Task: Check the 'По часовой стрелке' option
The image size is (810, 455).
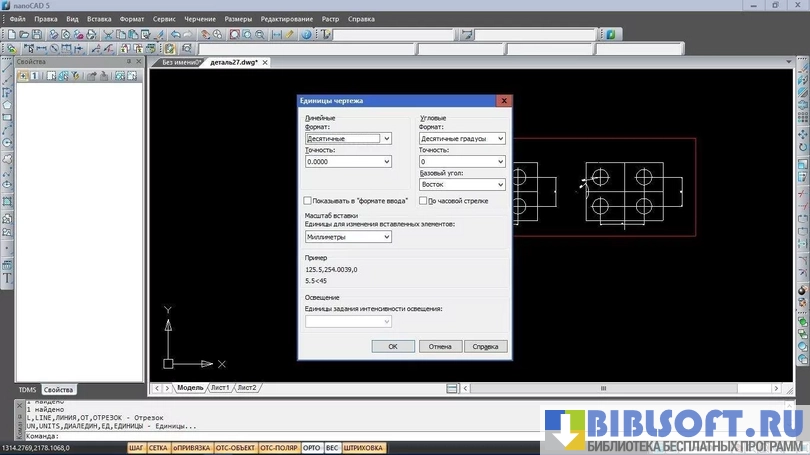Action: coord(423,201)
